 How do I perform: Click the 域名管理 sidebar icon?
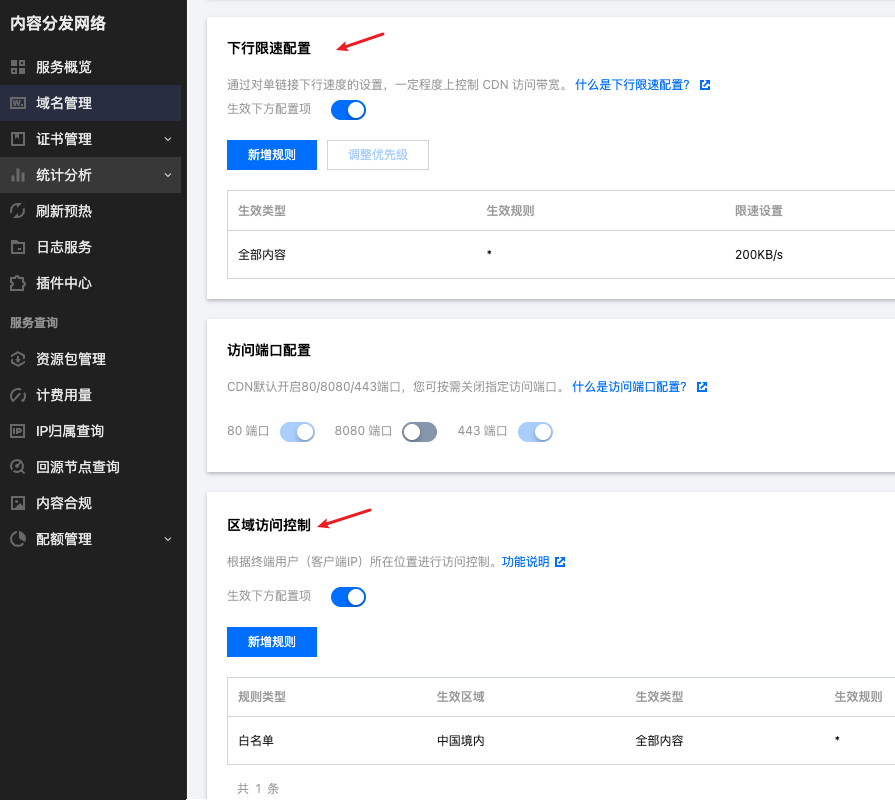pyautogui.click(x=18, y=103)
